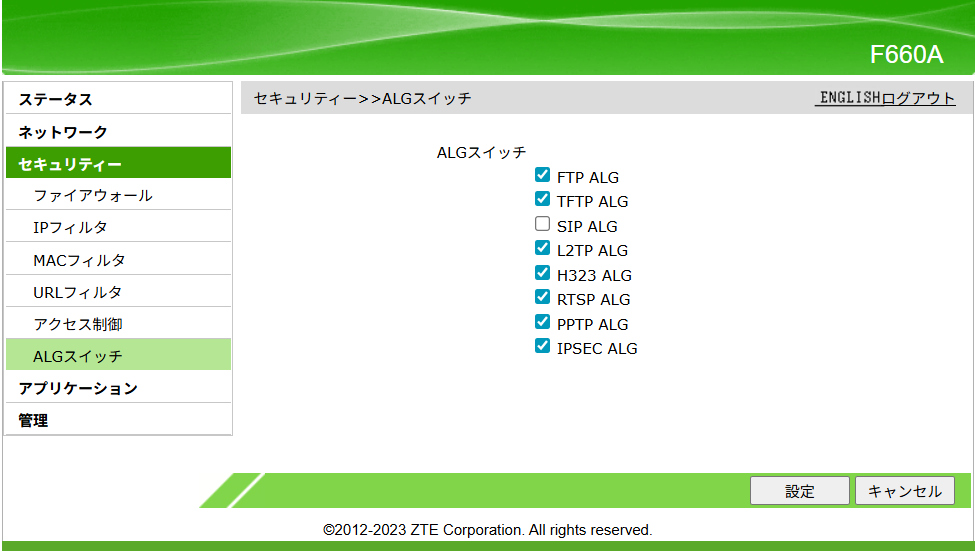Viewport: 975px width, 551px height.
Task: Select MACフィルタ in the sidebar
Action: pos(79,260)
